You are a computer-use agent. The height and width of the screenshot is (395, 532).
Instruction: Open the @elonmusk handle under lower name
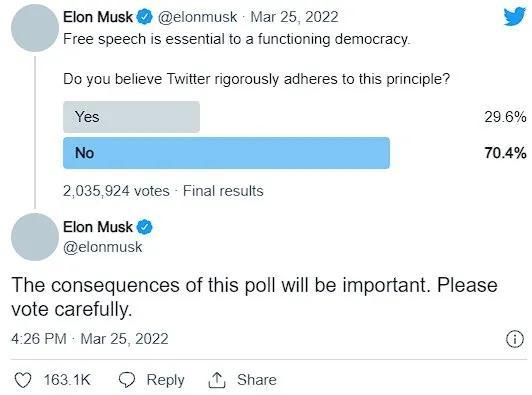(103, 247)
